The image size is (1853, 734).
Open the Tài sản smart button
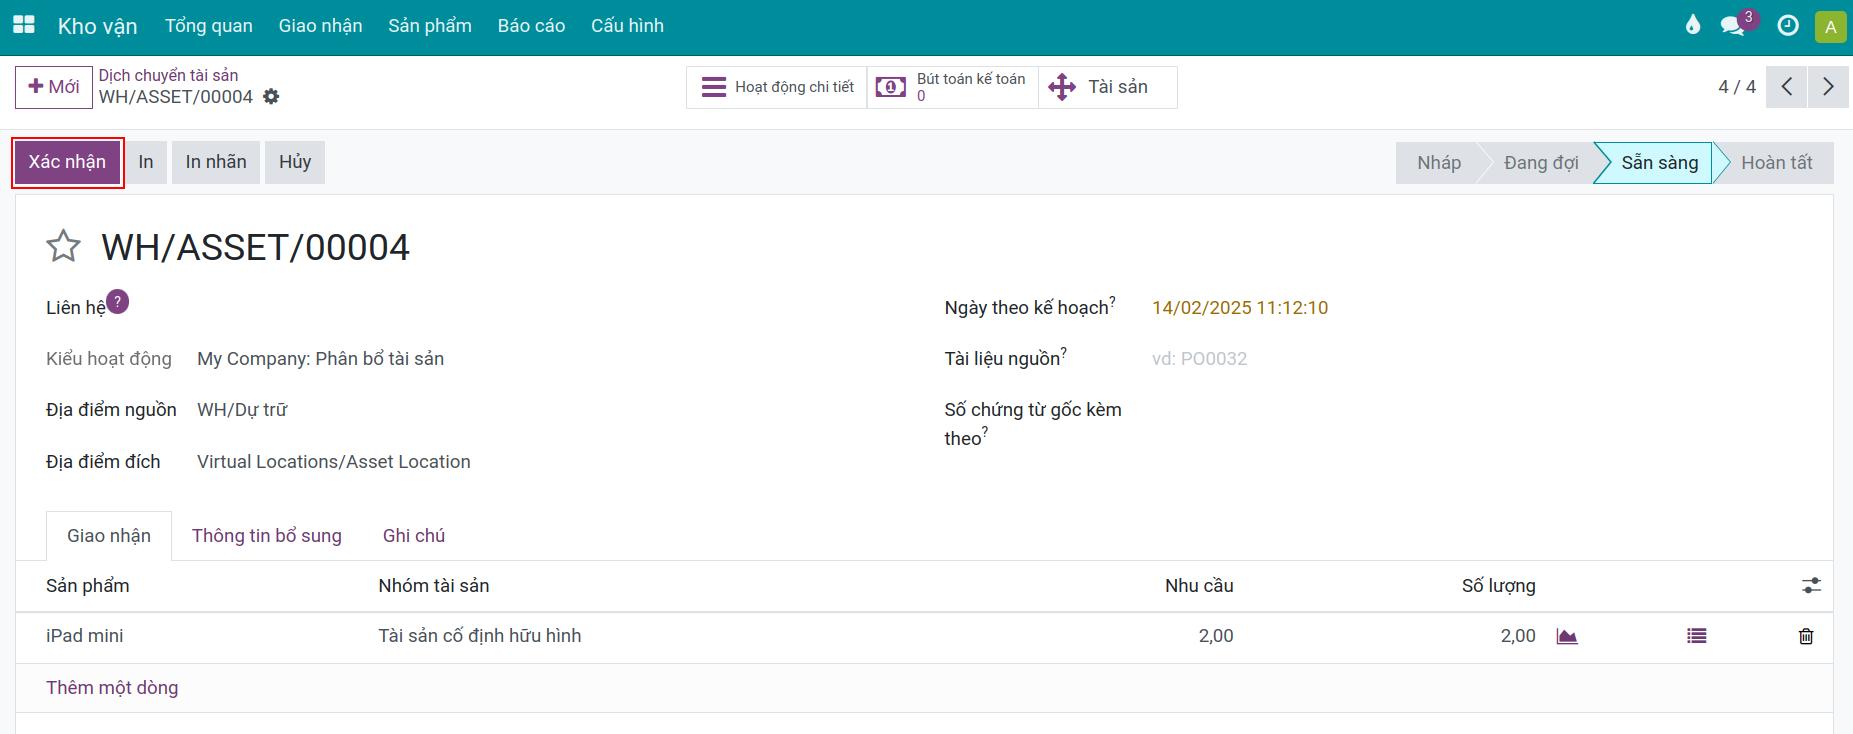[1108, 87]
